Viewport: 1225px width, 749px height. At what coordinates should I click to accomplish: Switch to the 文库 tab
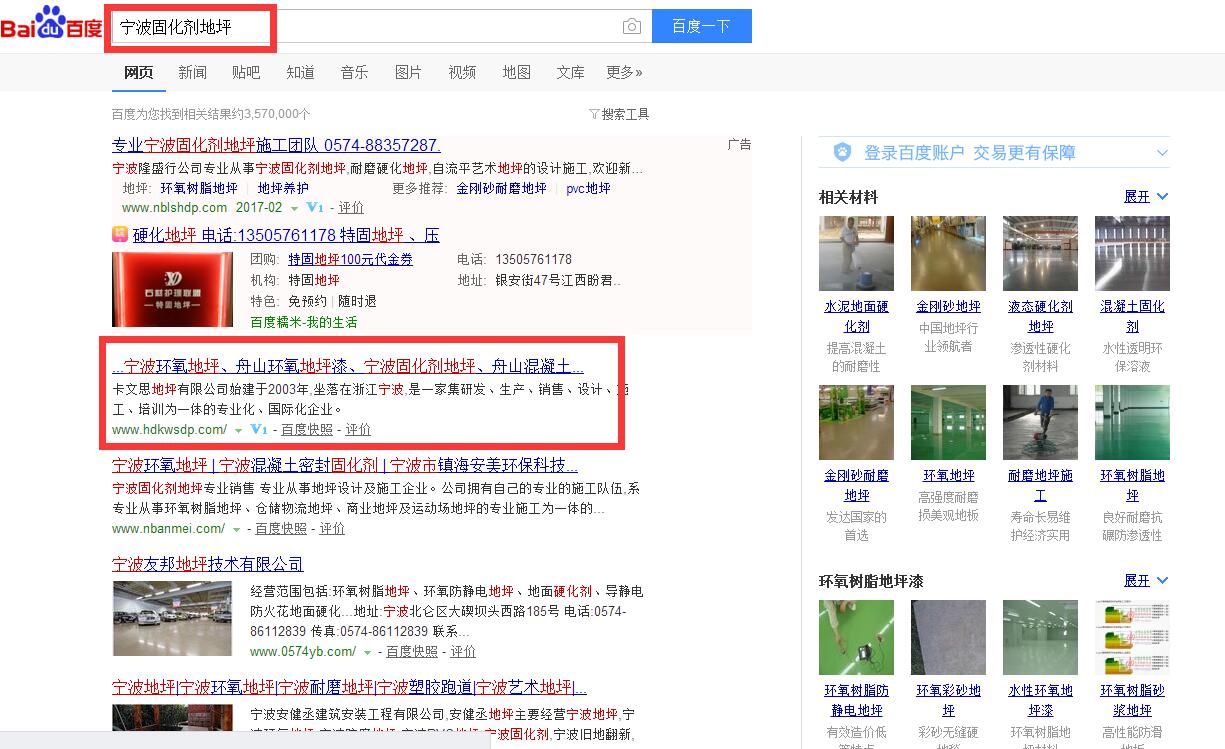(570, 72)
